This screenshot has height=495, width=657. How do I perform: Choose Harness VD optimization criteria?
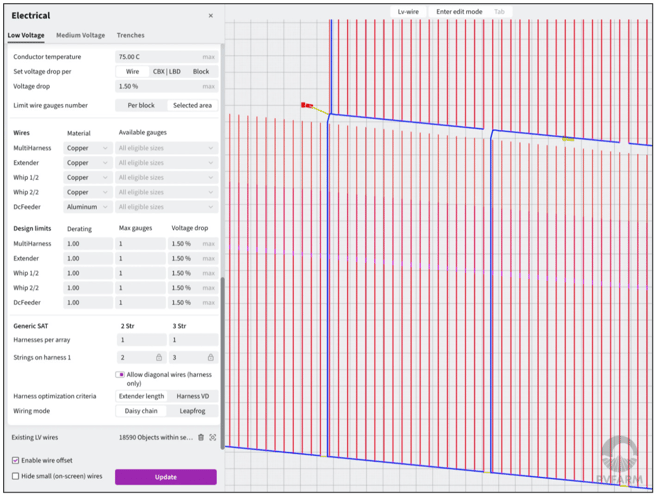[193, 396]
